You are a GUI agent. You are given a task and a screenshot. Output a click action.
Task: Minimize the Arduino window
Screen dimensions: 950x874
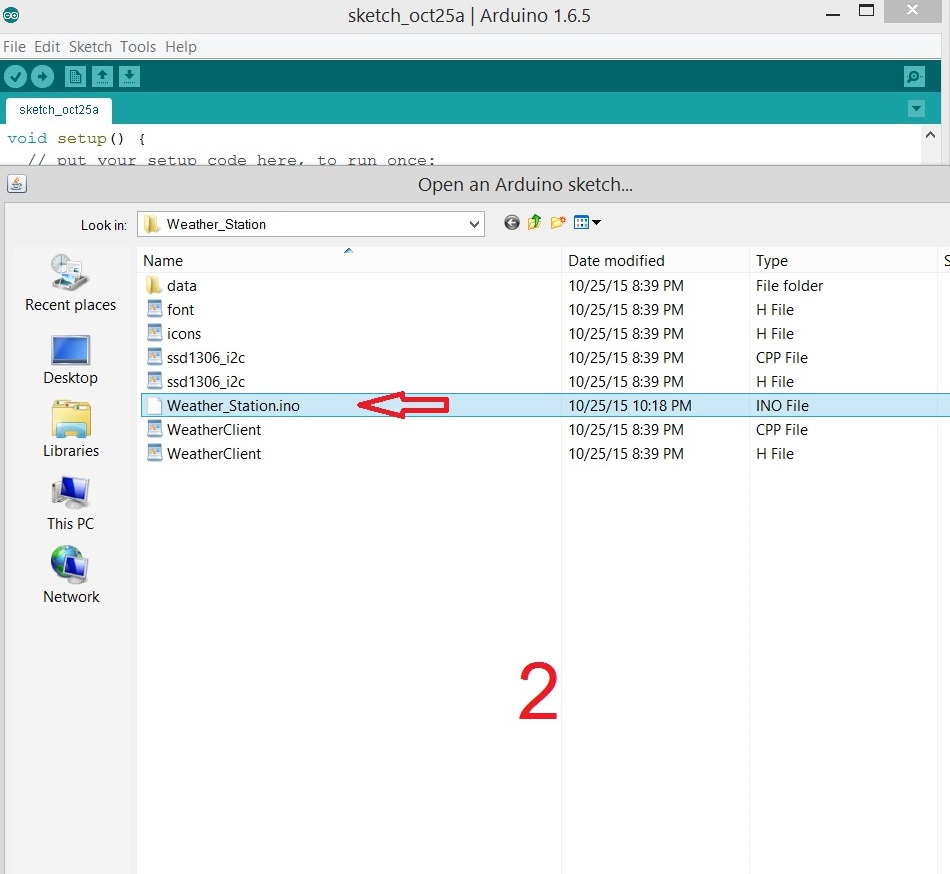[833, 13]
